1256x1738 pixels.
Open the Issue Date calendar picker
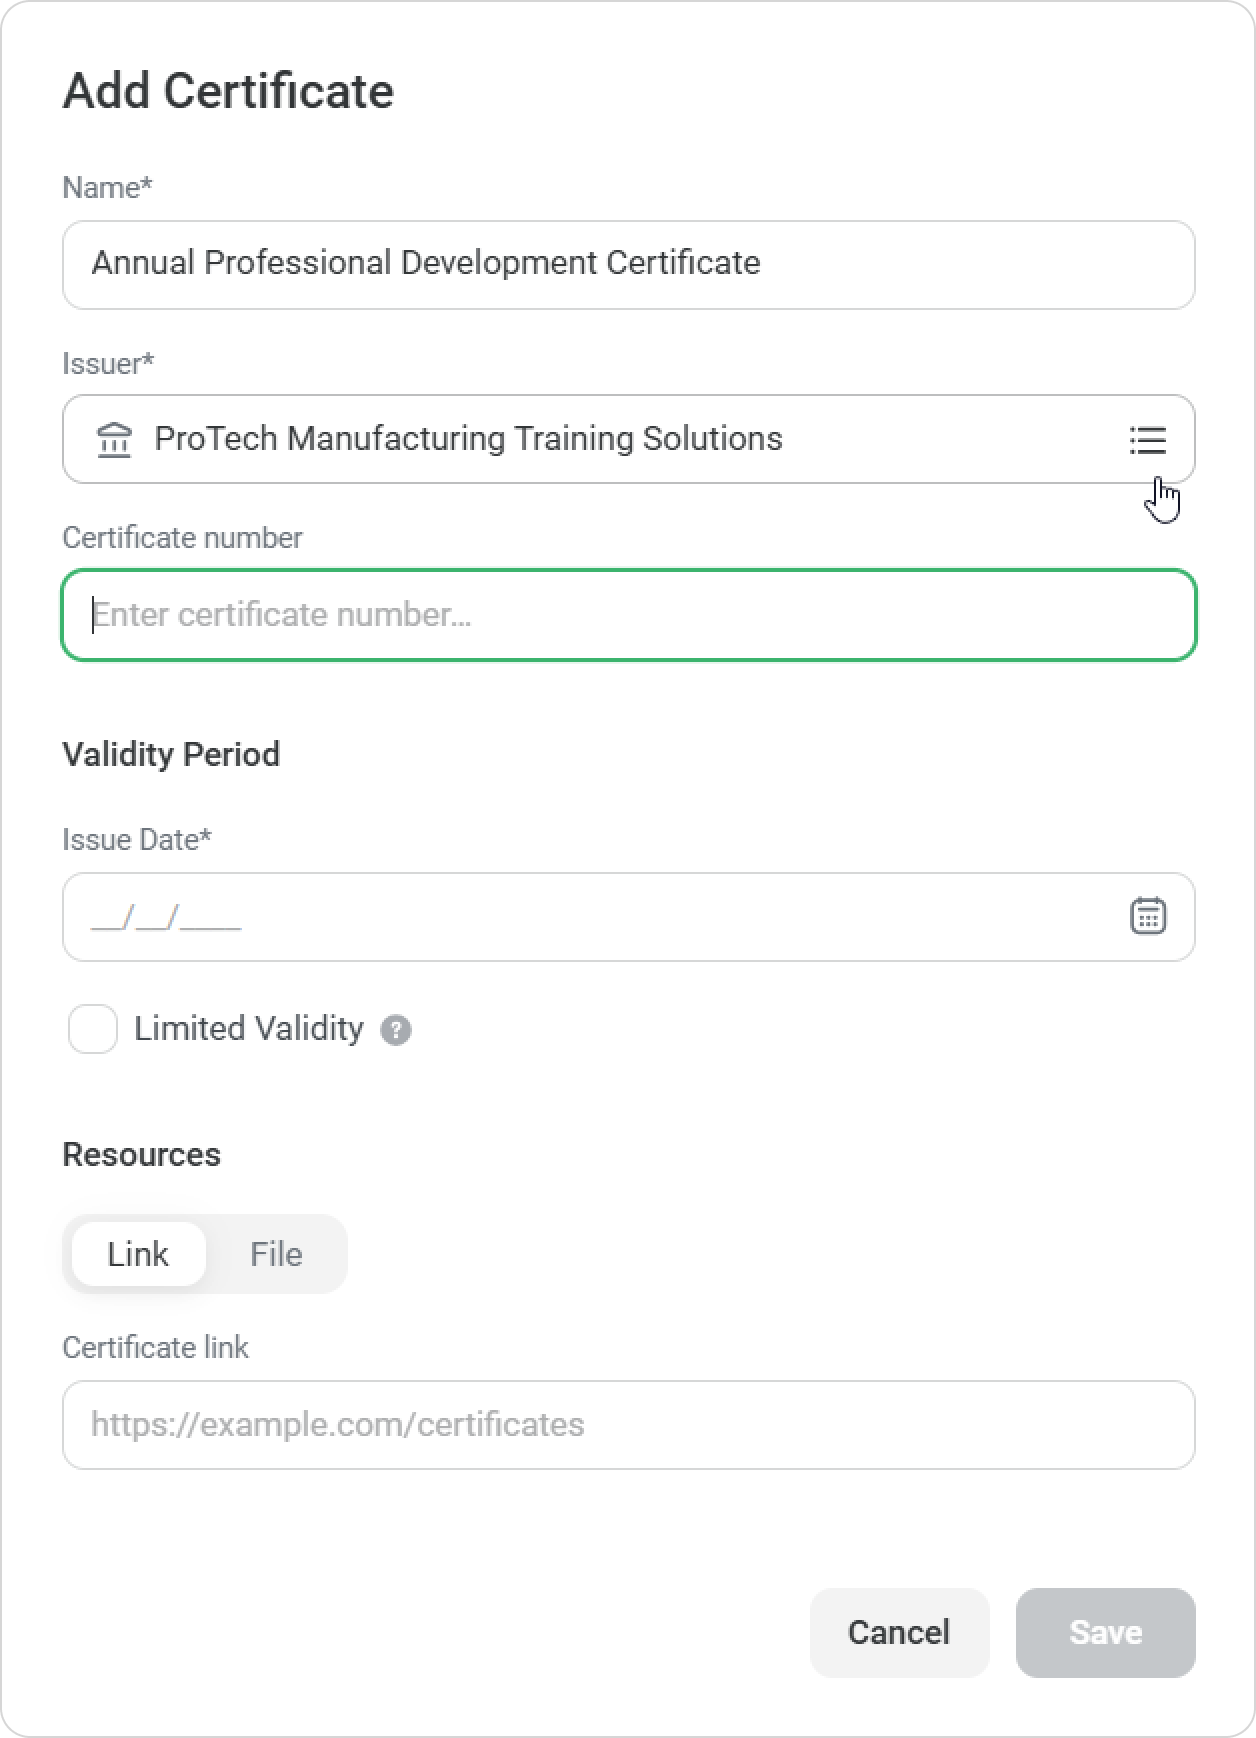tap(1147, 916)
